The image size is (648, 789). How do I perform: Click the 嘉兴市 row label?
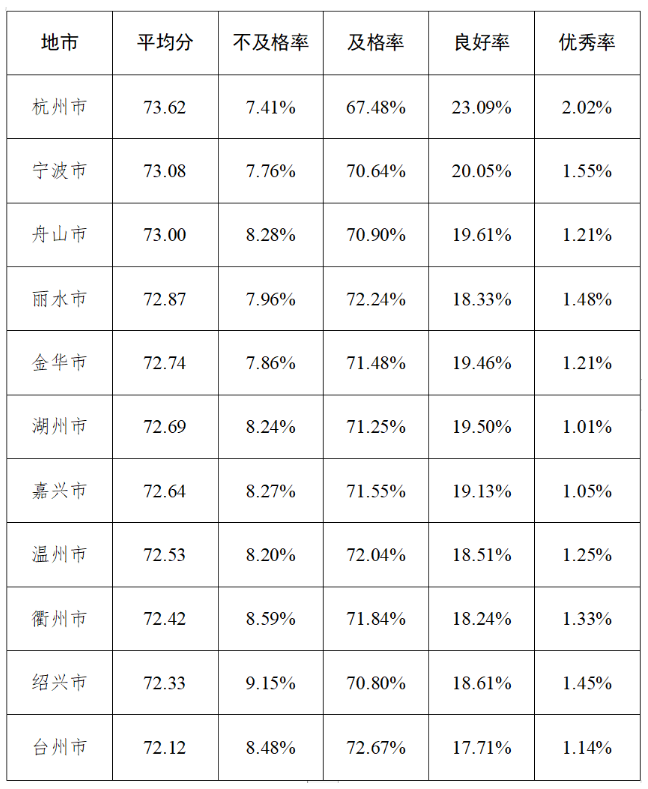(x=59, y=491)
